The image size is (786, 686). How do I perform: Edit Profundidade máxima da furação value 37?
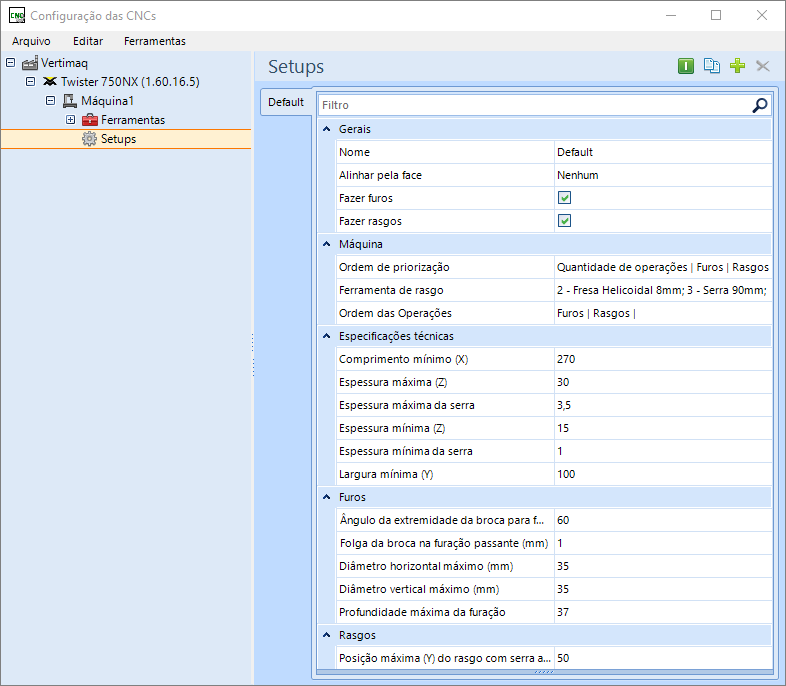pos(663,612)
